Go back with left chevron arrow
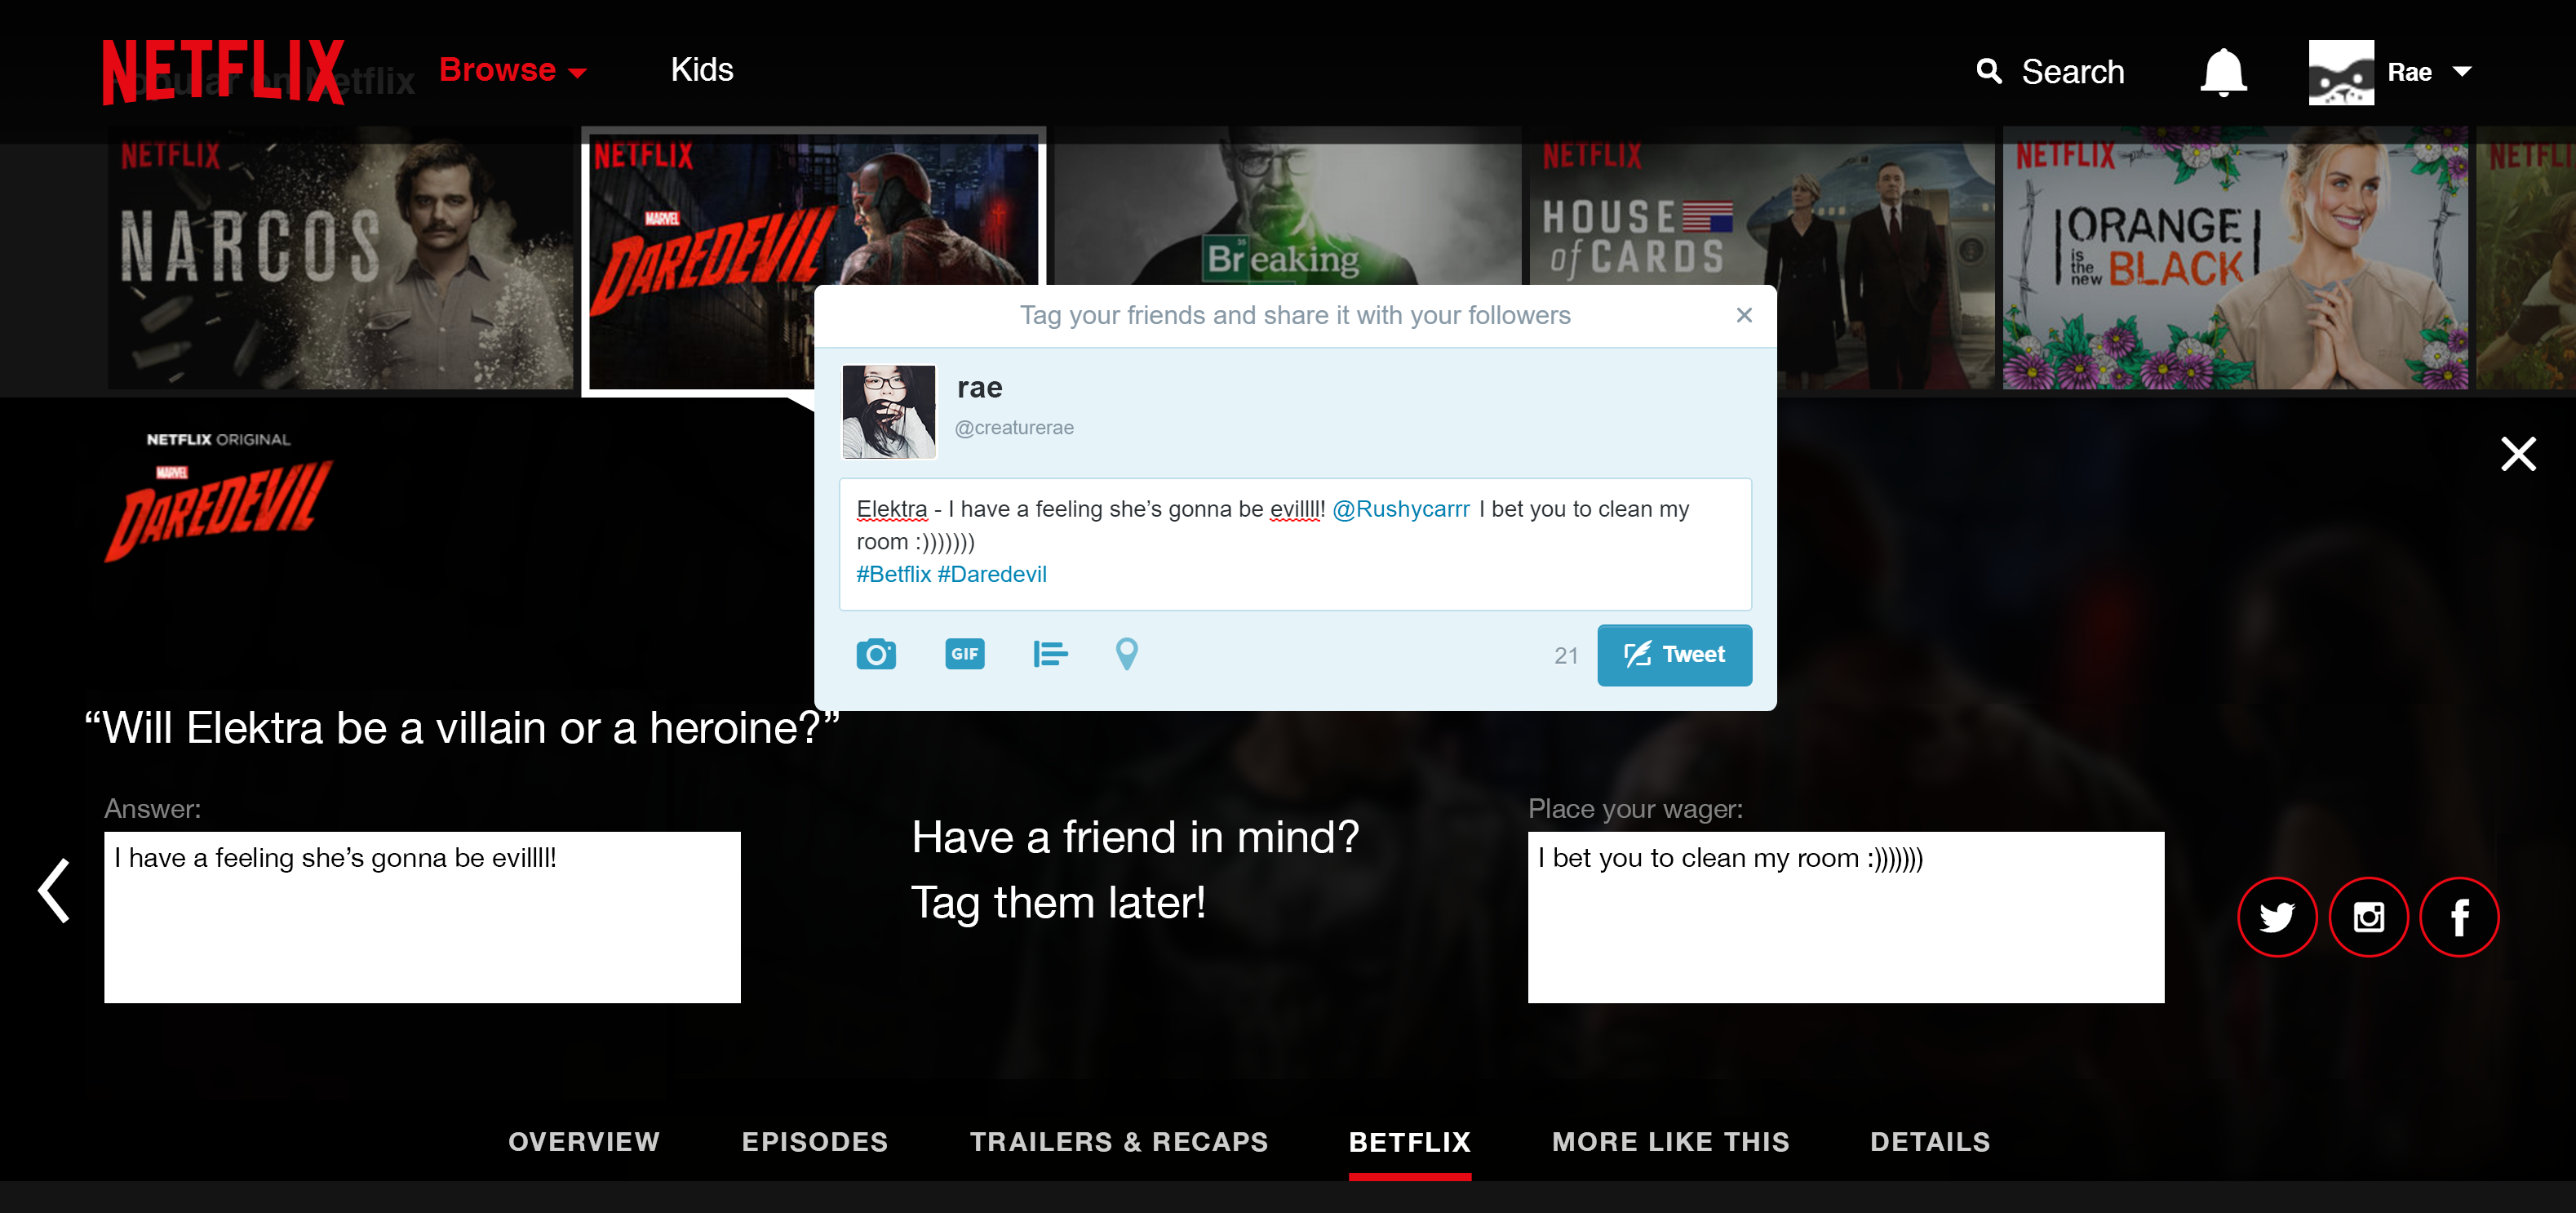Viewport: 2576px width, 1213px height. [54, 890]
